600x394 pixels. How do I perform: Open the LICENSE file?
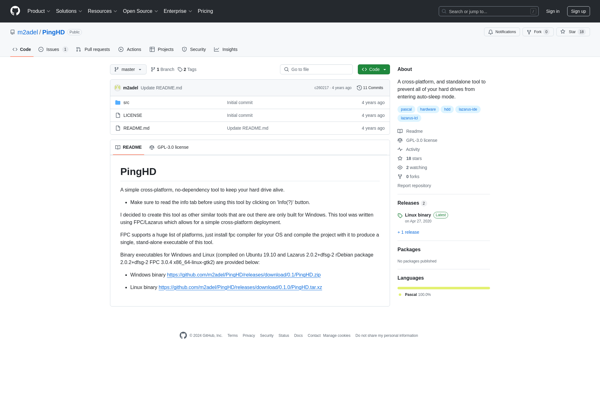point(132,115)
